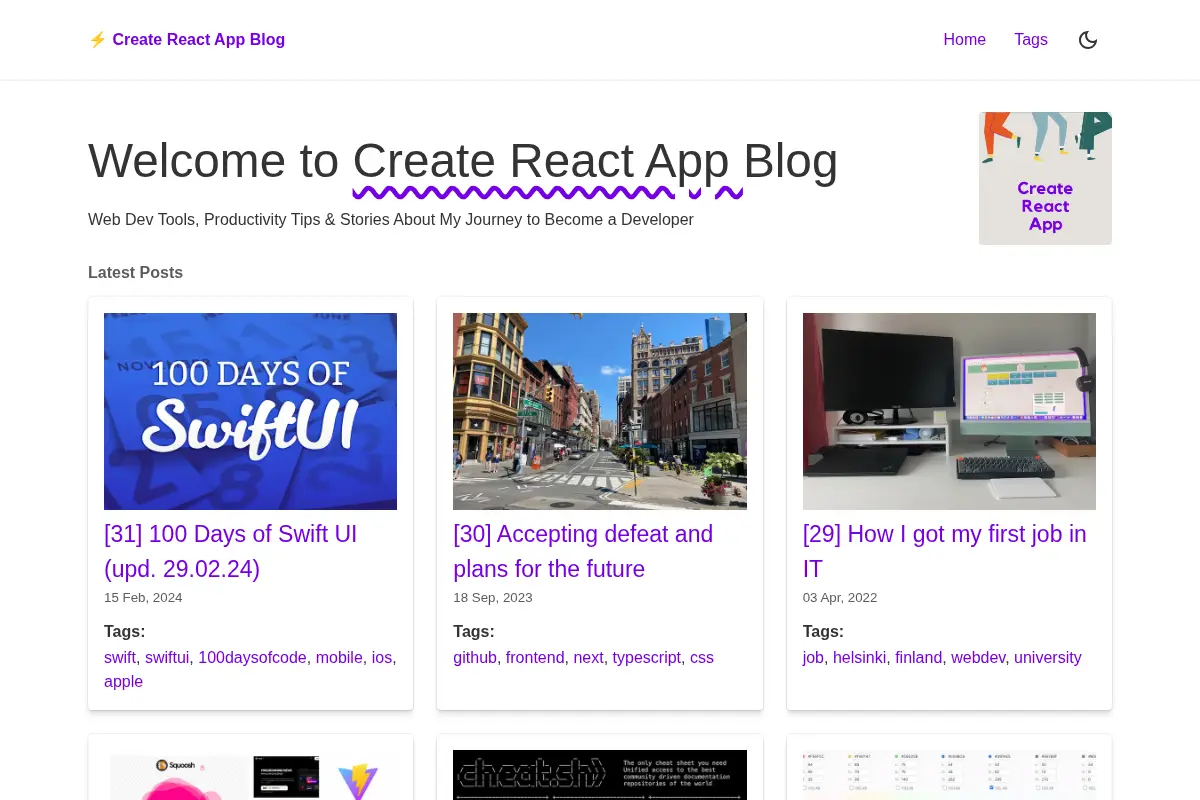Click the Latest Posts heading

coord(135,272)
